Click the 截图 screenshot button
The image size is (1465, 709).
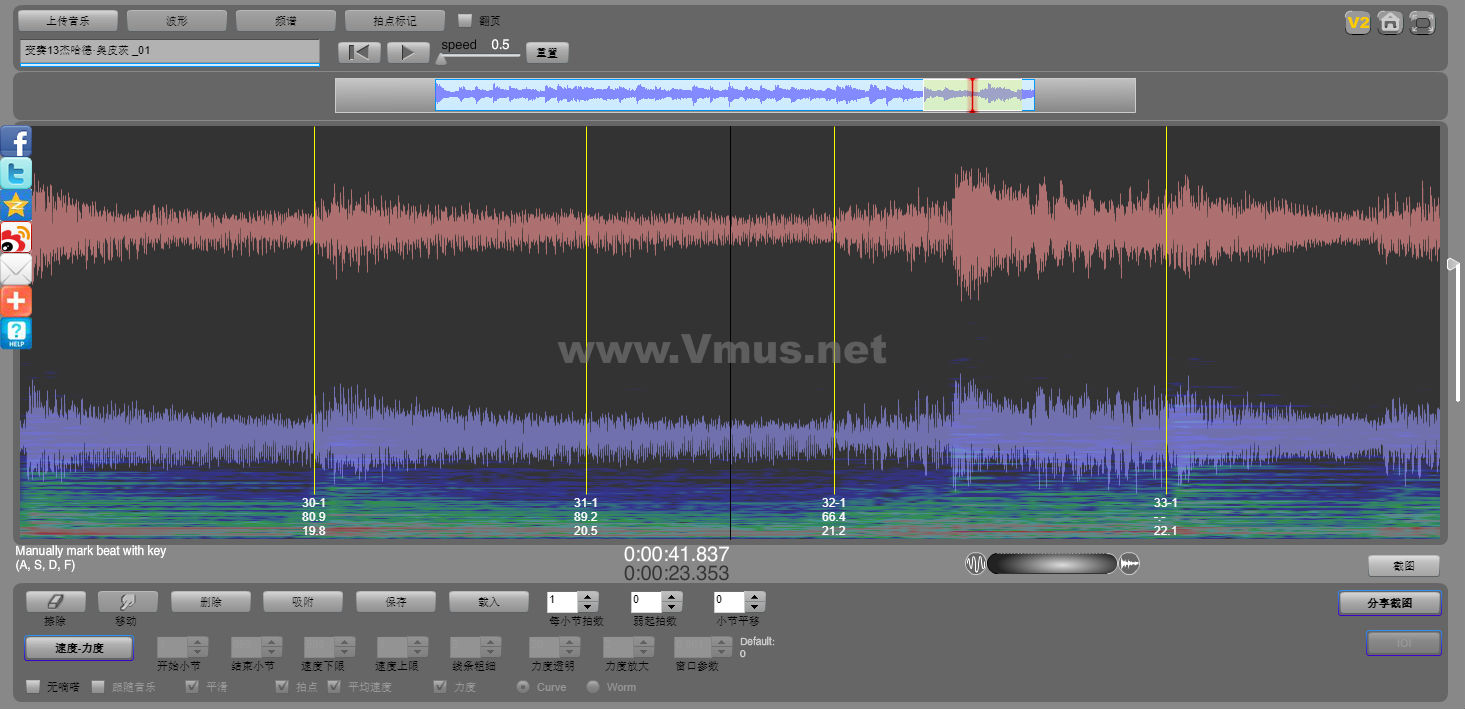tap(1404, 566)
